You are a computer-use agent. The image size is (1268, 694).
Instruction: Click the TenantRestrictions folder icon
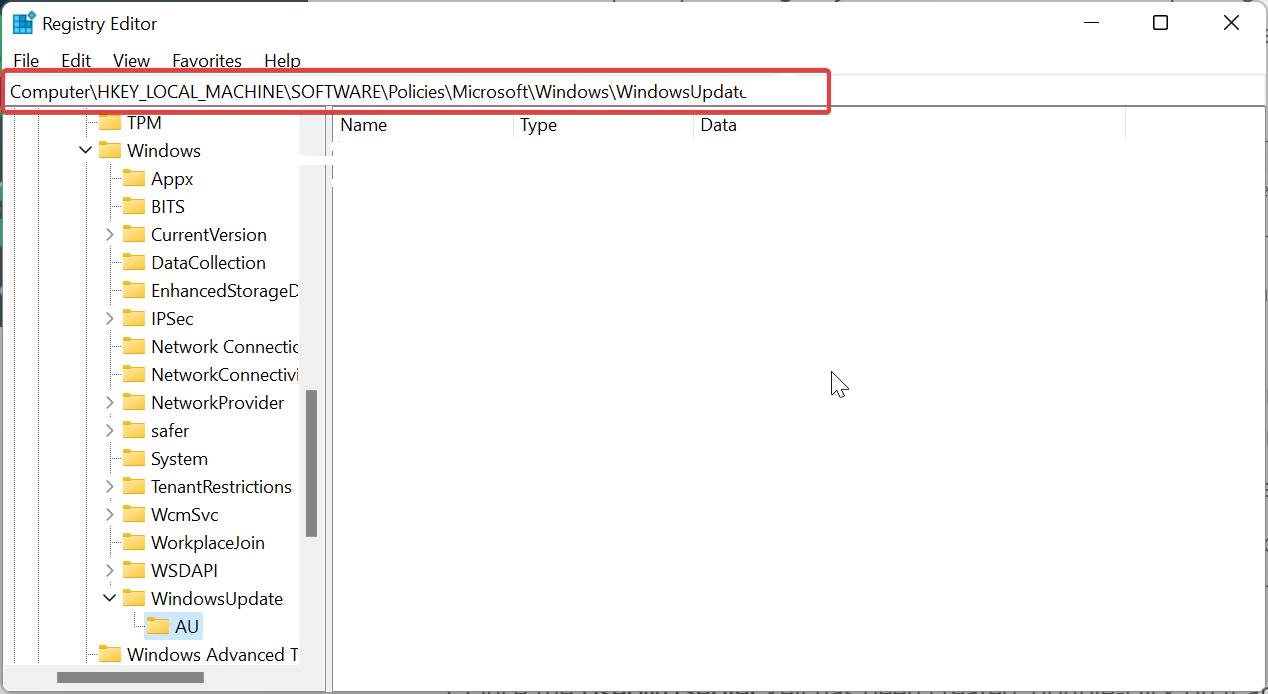(134, 487)
